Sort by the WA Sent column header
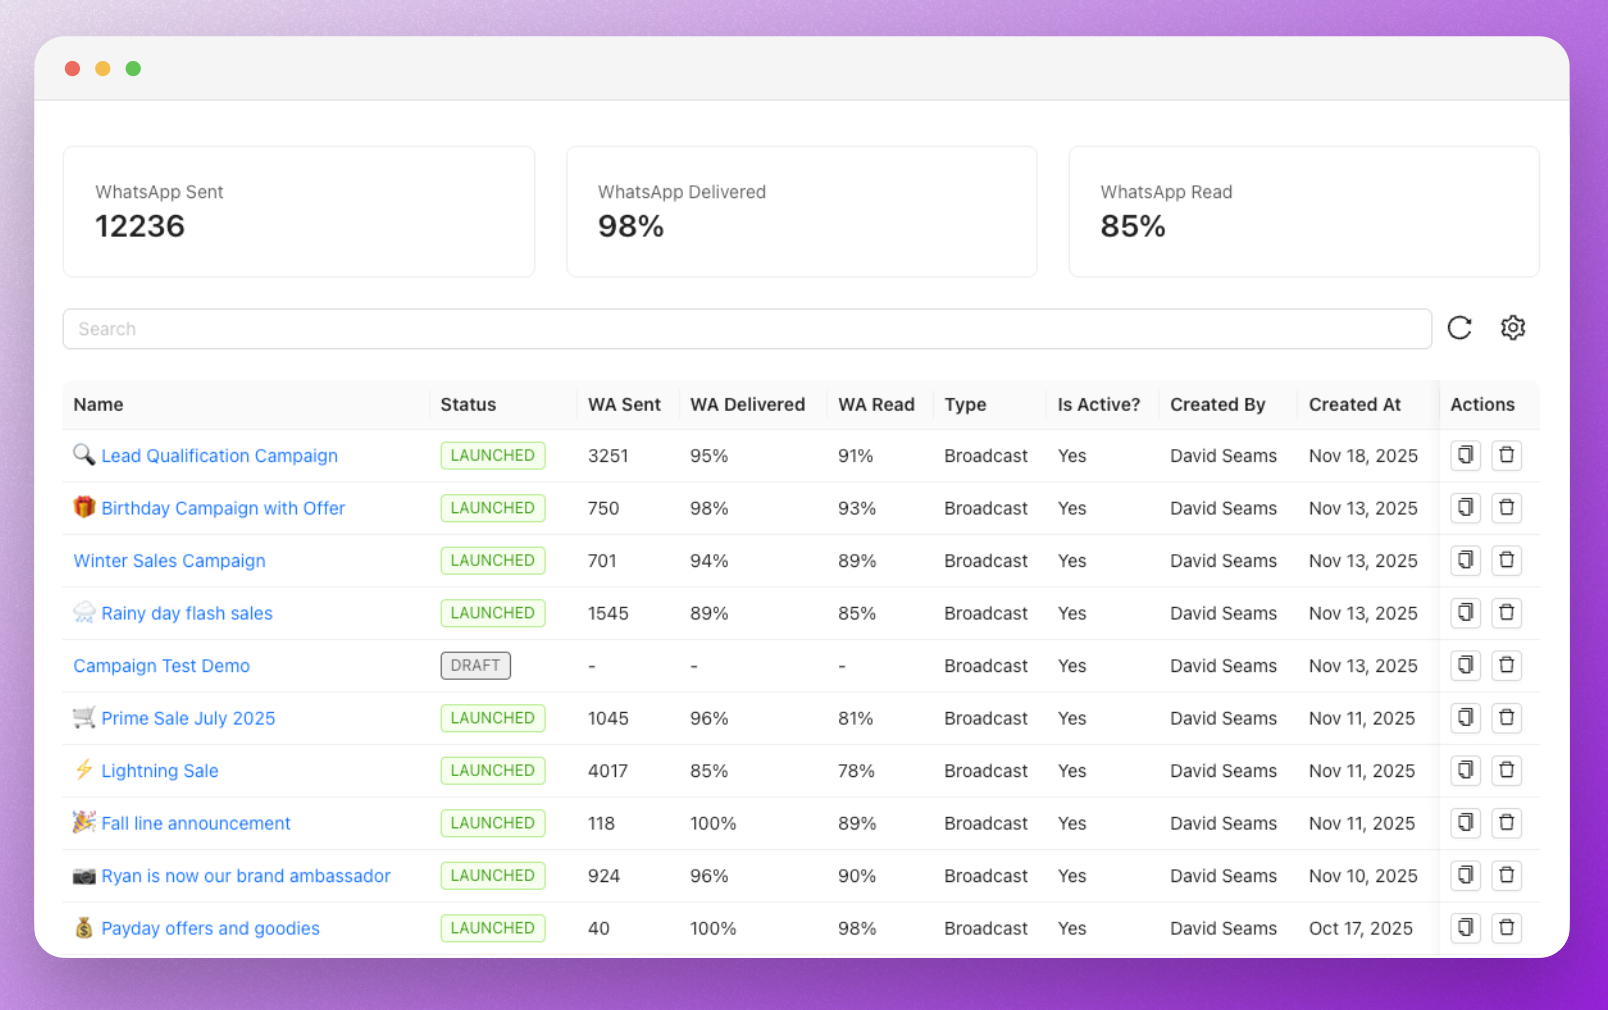The height and width of the screenshot is (1010, 1608). pos(624,405)
